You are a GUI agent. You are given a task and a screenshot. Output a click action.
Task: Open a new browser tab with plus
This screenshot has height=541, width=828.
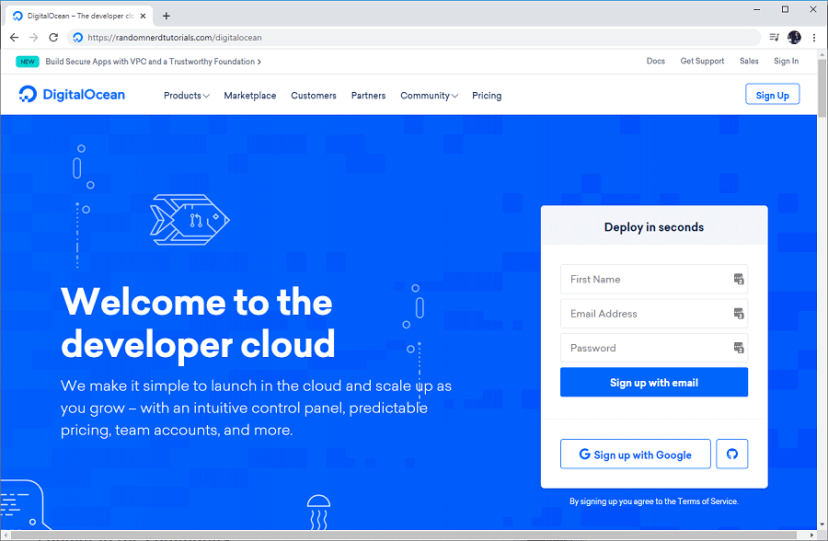coord(166,15)
